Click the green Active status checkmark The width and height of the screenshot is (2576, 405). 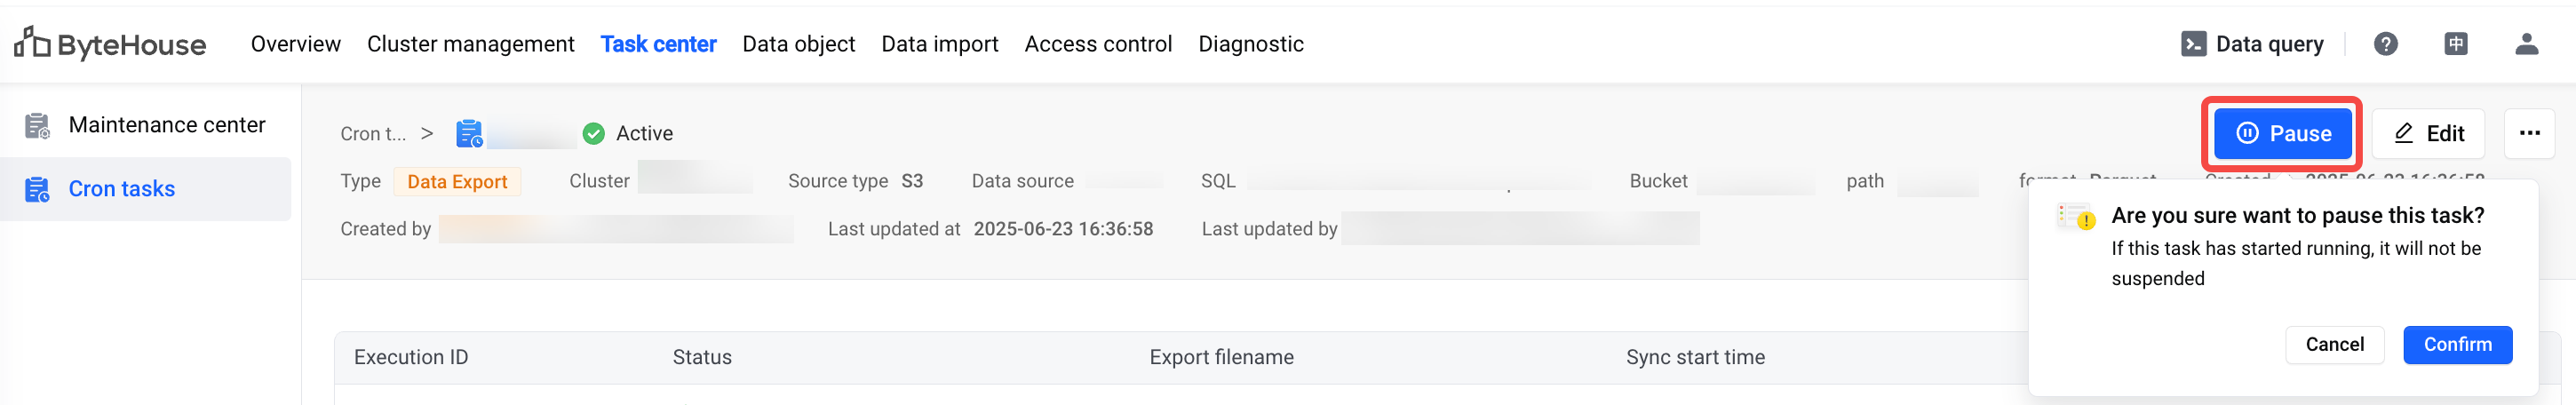coord(593,133)
